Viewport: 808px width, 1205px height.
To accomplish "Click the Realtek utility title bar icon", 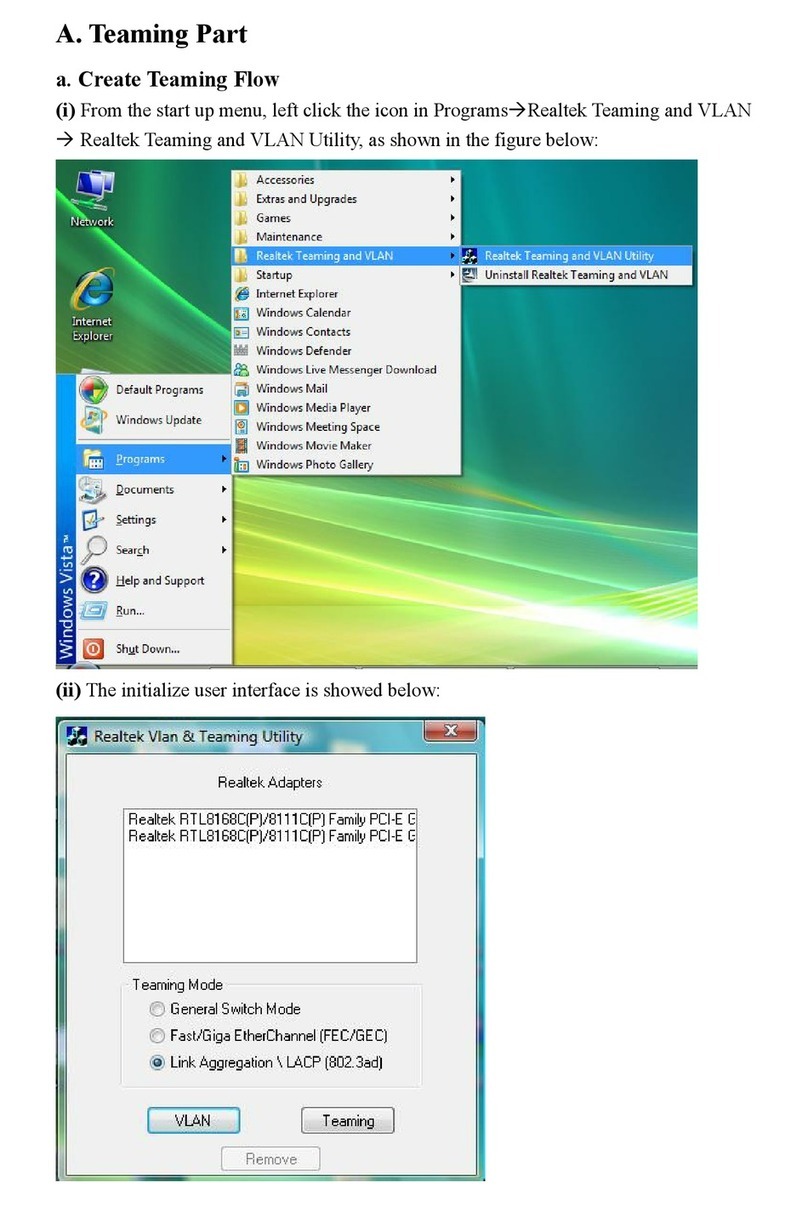I will pos(76,736).
